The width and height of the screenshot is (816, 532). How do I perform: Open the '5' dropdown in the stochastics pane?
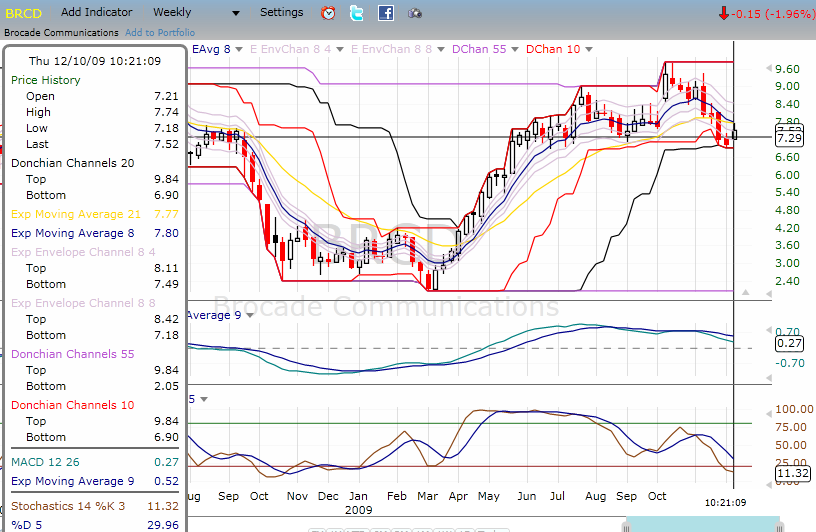click(x=204, y=399)
